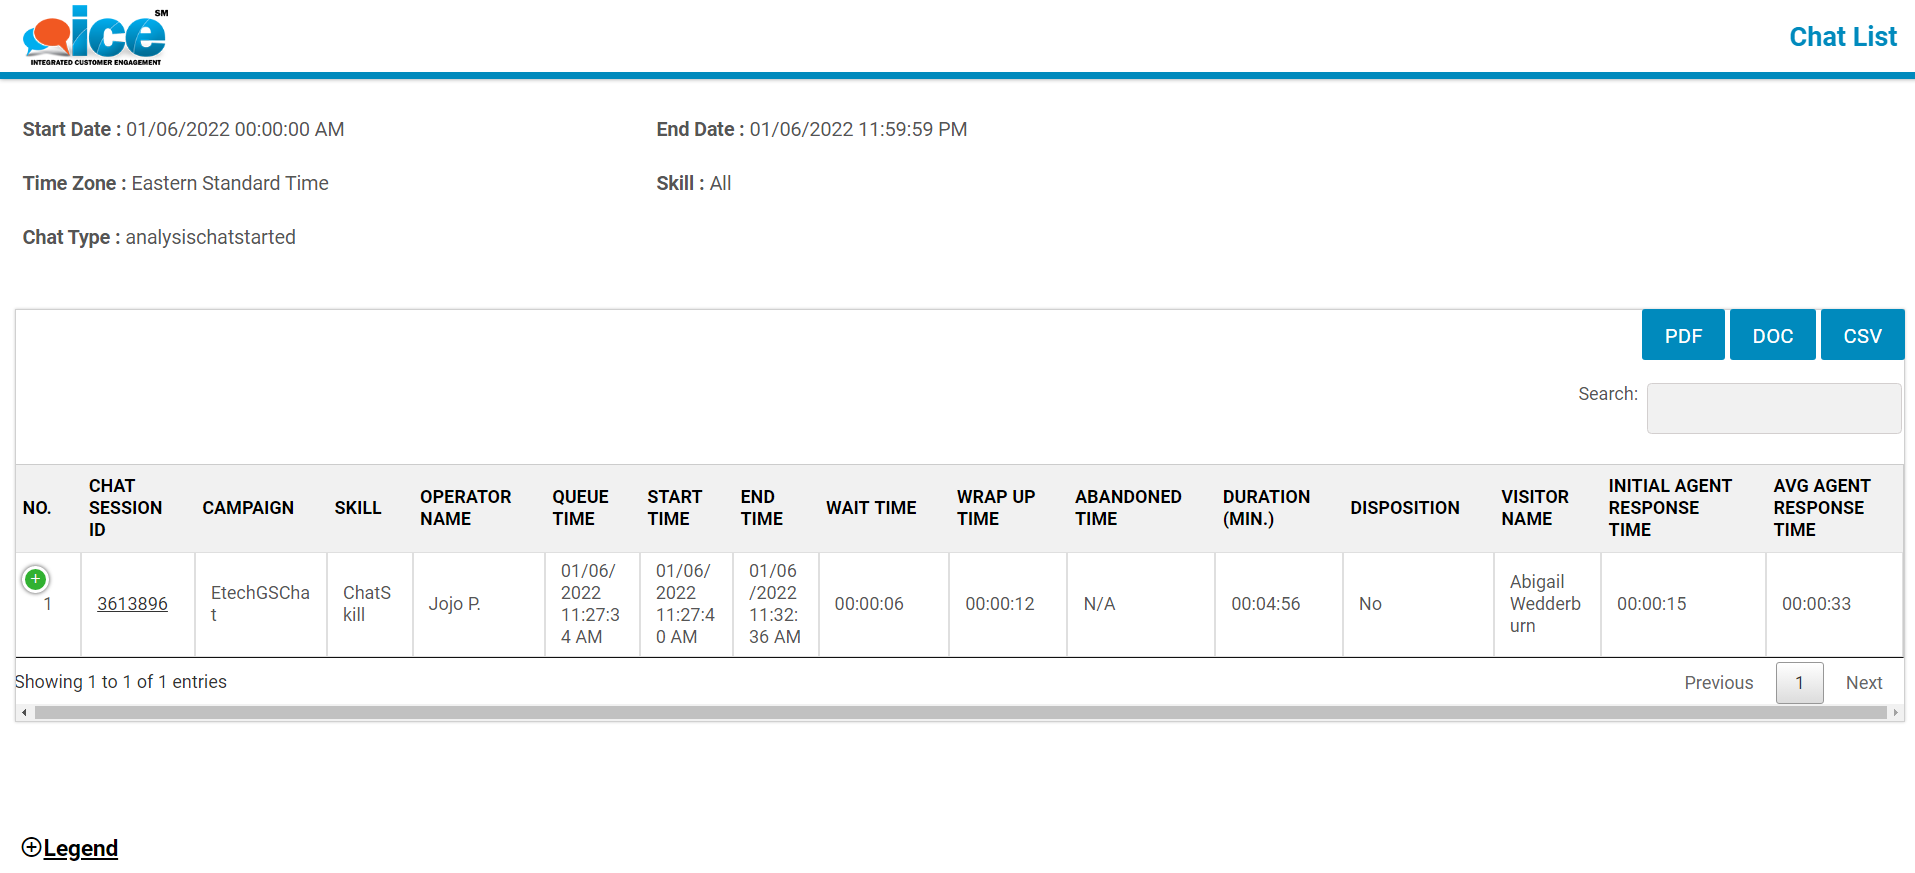The width and height of the screenshot is (1915, 873).
Task: Expand the Legend section
Action: pos(70,848)
